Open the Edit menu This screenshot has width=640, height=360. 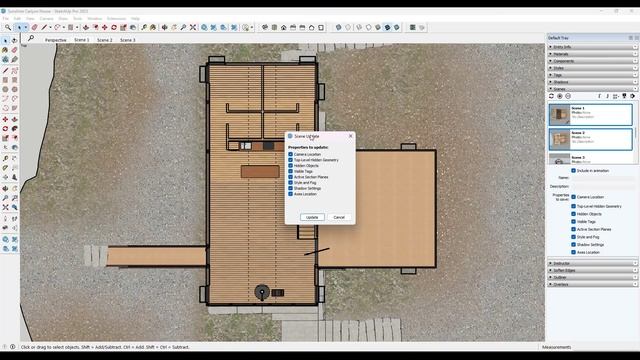pyautogui.click(x=17, y=18)
